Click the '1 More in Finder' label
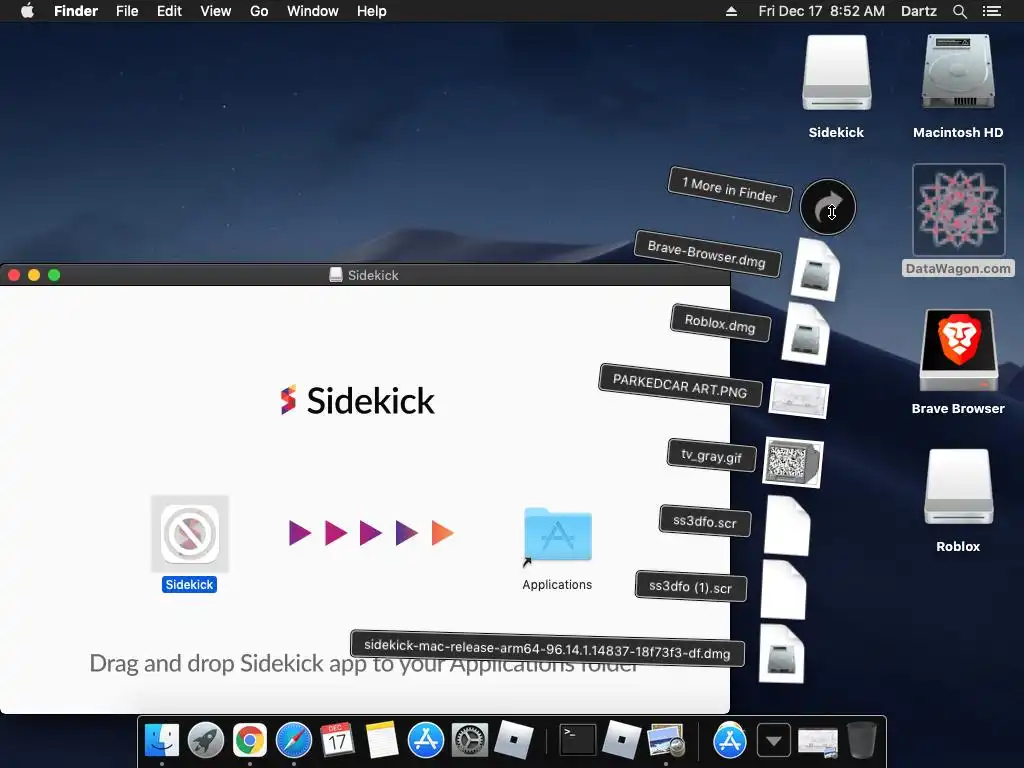 point(730,190)
